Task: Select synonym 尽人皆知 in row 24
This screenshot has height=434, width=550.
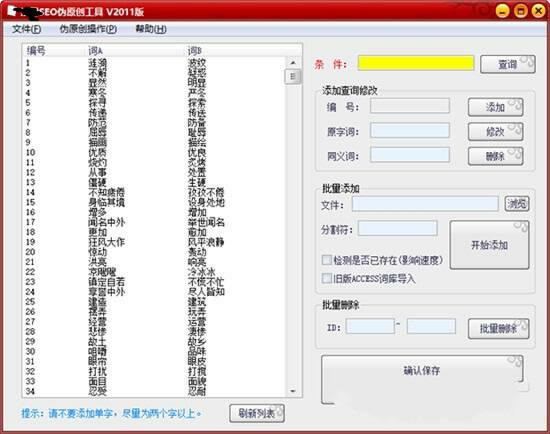Action: (206, 292)
